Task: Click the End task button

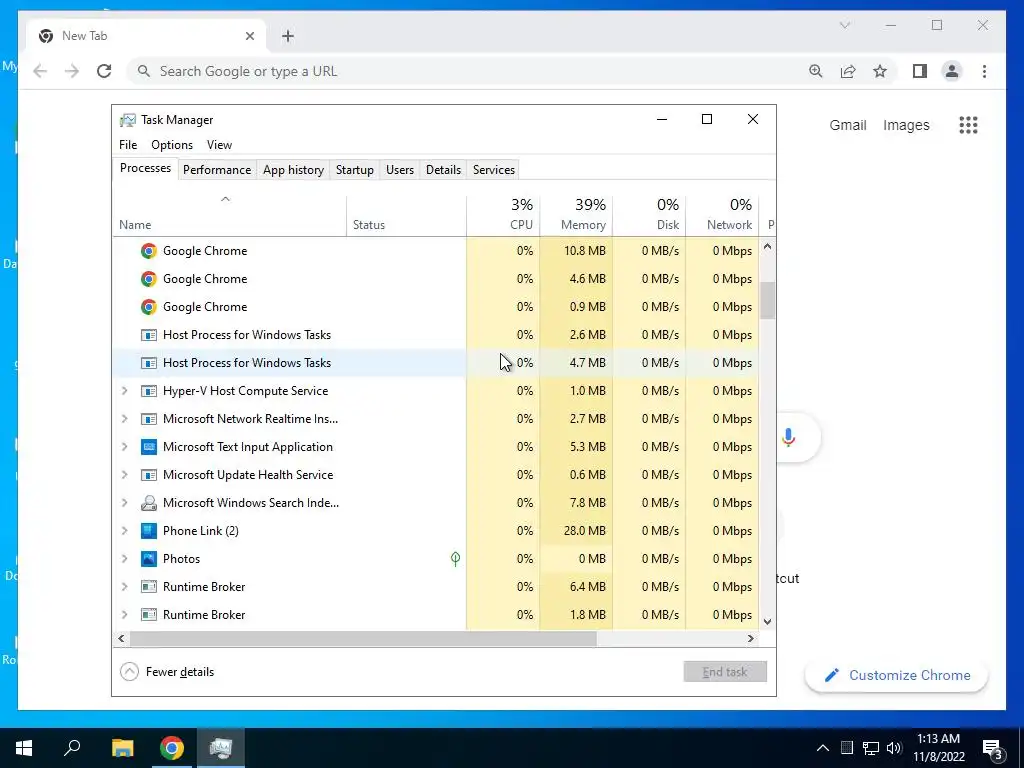Action: 725,672
